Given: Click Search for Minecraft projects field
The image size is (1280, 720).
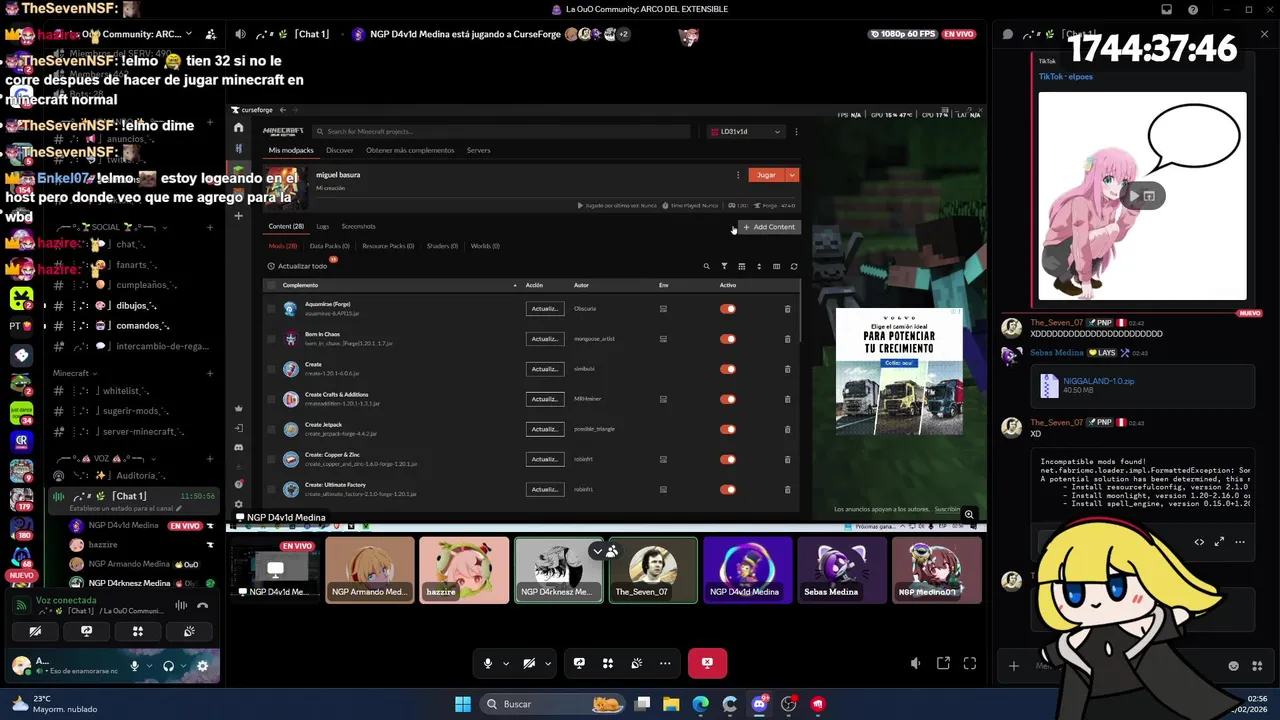Looking at the screenshot, I should (501, 131).
